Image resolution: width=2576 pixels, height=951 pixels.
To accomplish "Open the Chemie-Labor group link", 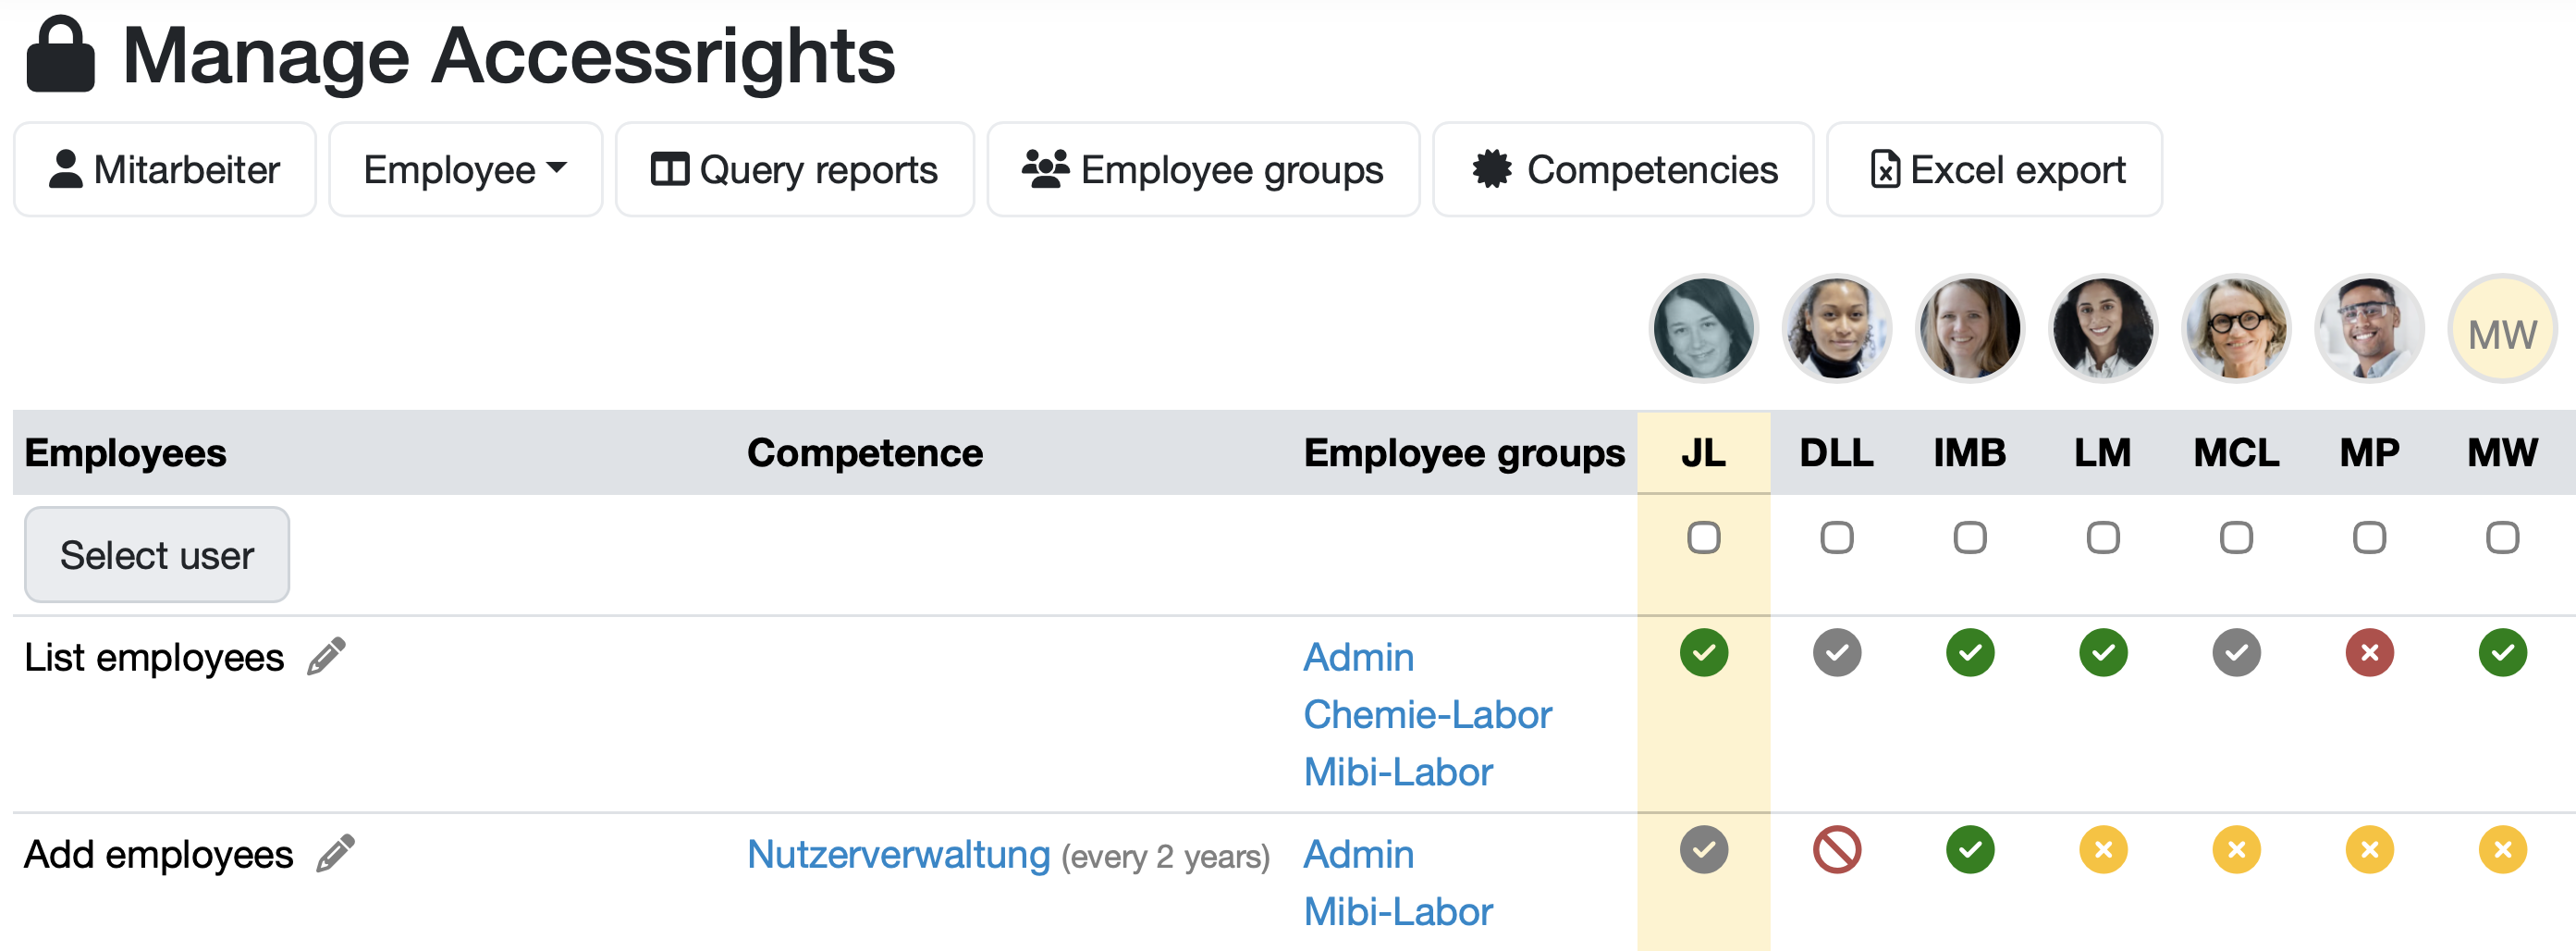I will pos(1427,715).
